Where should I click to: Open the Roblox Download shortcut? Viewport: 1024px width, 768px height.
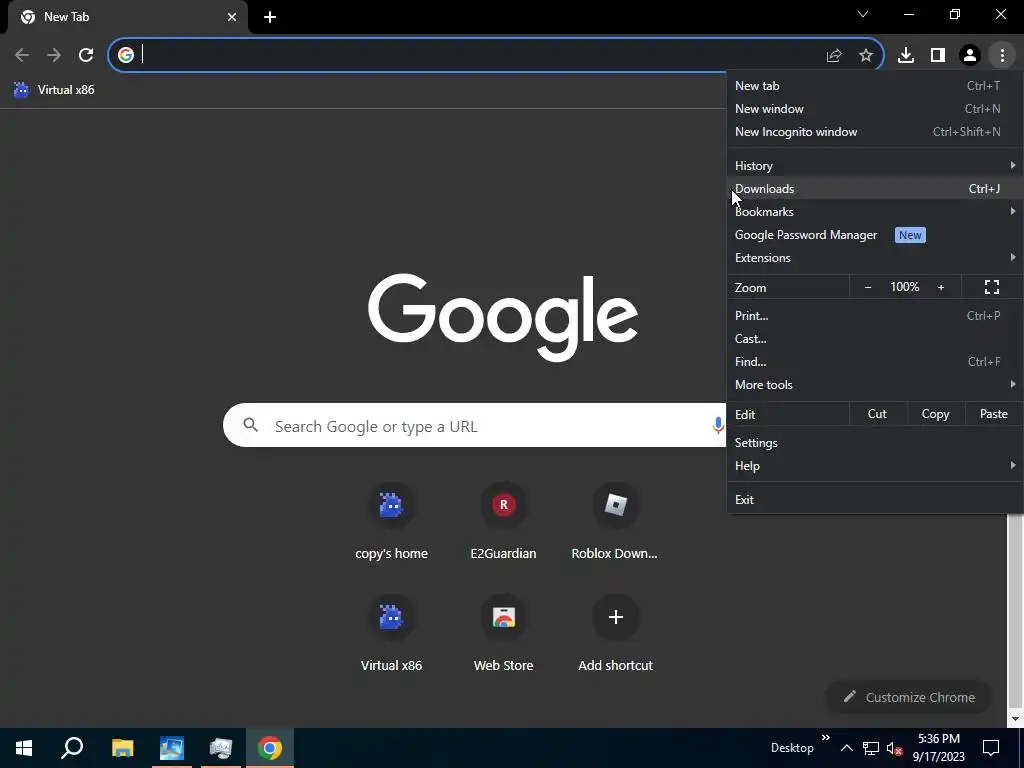(615, 522)
